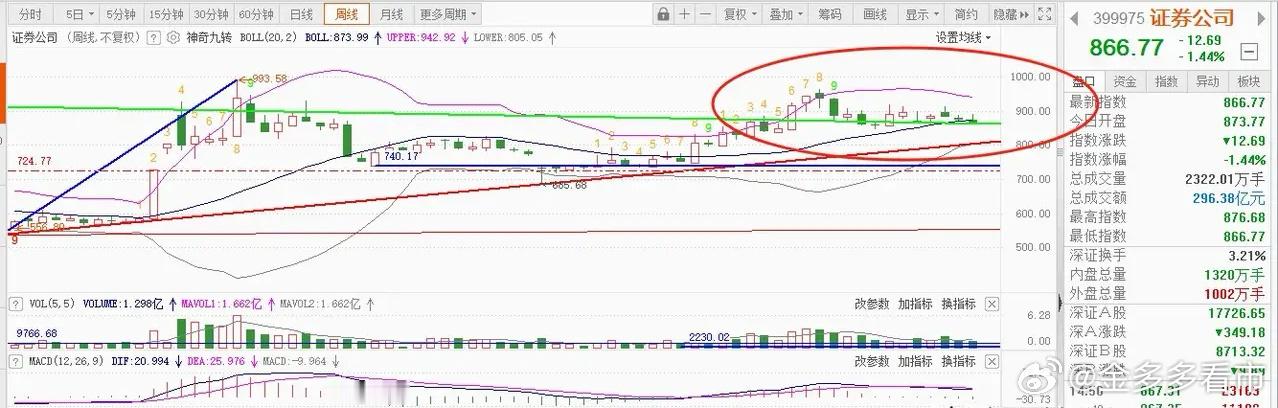The image size is (1278, 408).
Task: Click 改参数 in the VOL panel
Action: tap(871, 304)
